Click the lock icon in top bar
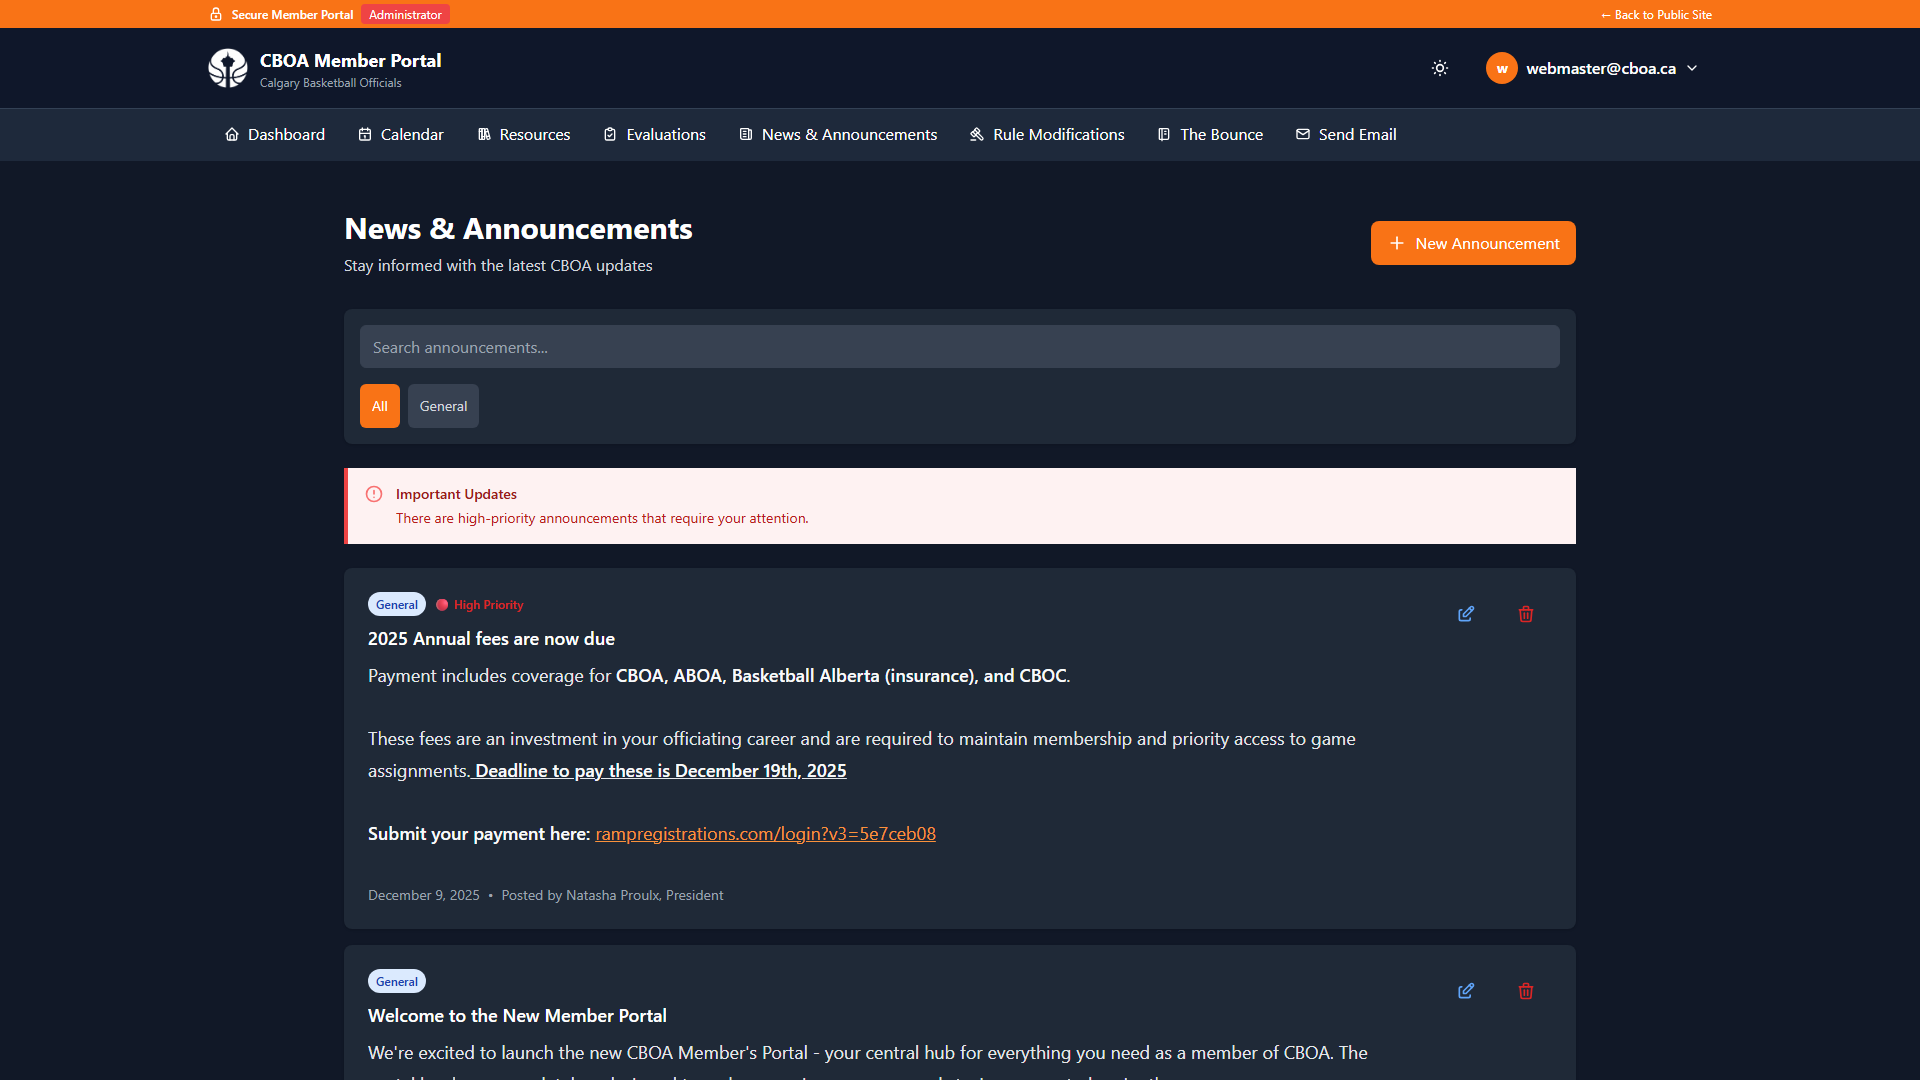This screenshot has height=1080, width=1920. (x=216, y=14)
